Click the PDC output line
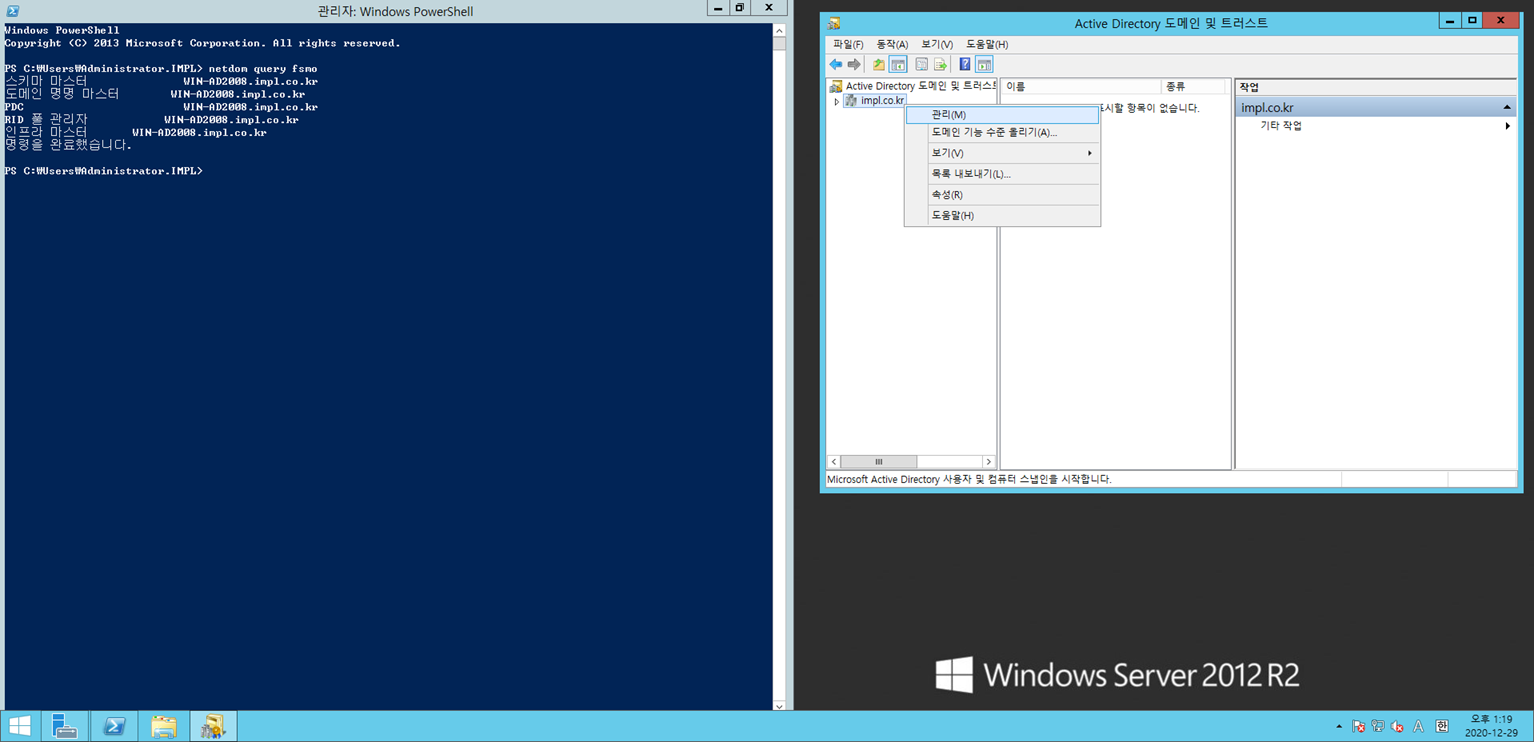The height and width of the screenshot is (742, 1534). 161,107
